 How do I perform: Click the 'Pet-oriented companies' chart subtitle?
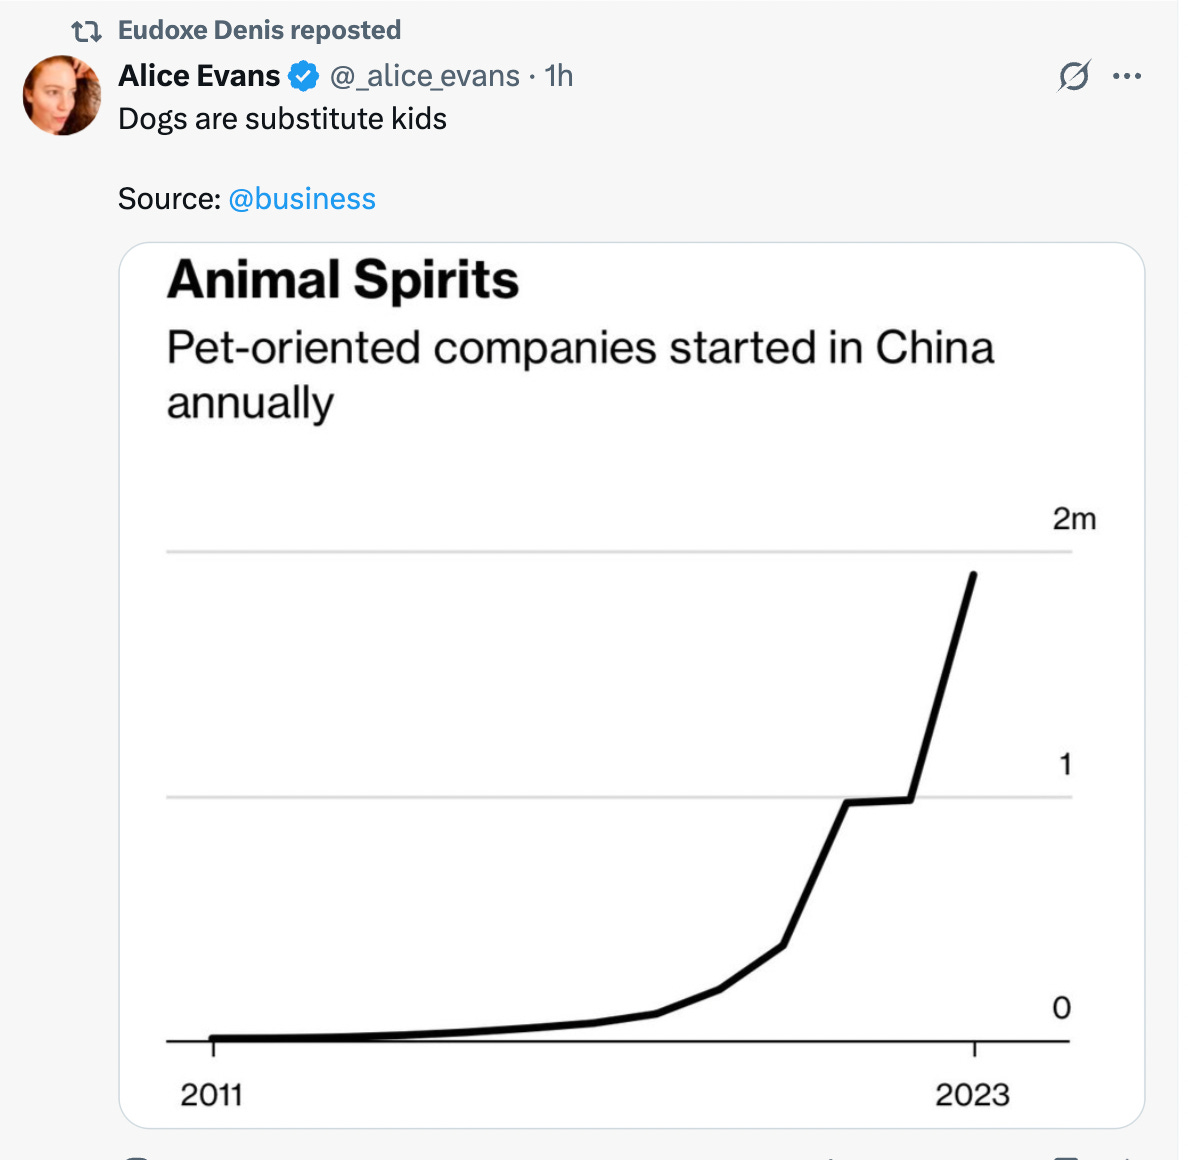(580, 348)
